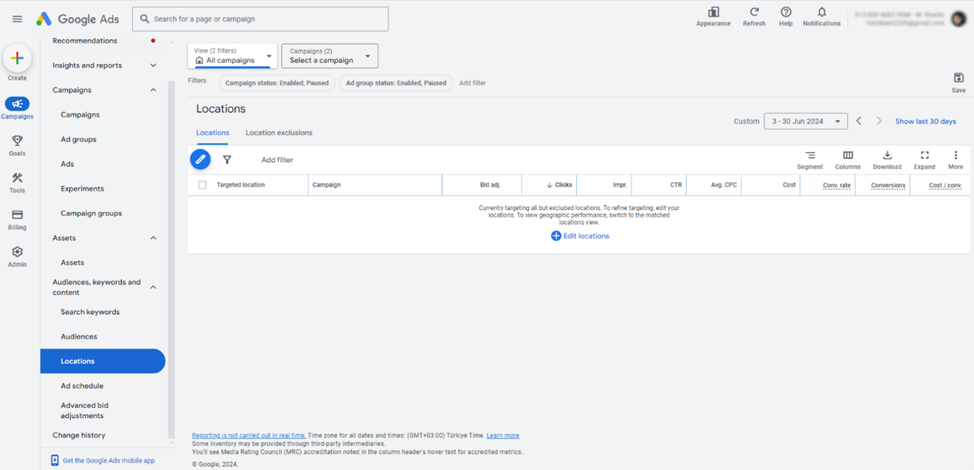Open the date range dropdown
974x470 pixels.
(806, 121)
